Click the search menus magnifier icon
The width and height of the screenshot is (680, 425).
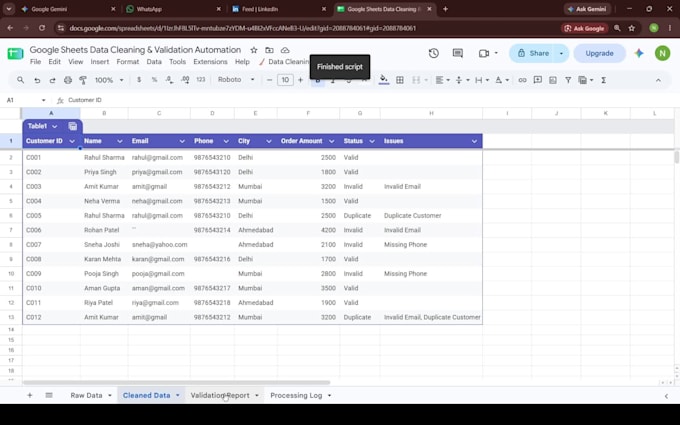(x=20, y=80)
